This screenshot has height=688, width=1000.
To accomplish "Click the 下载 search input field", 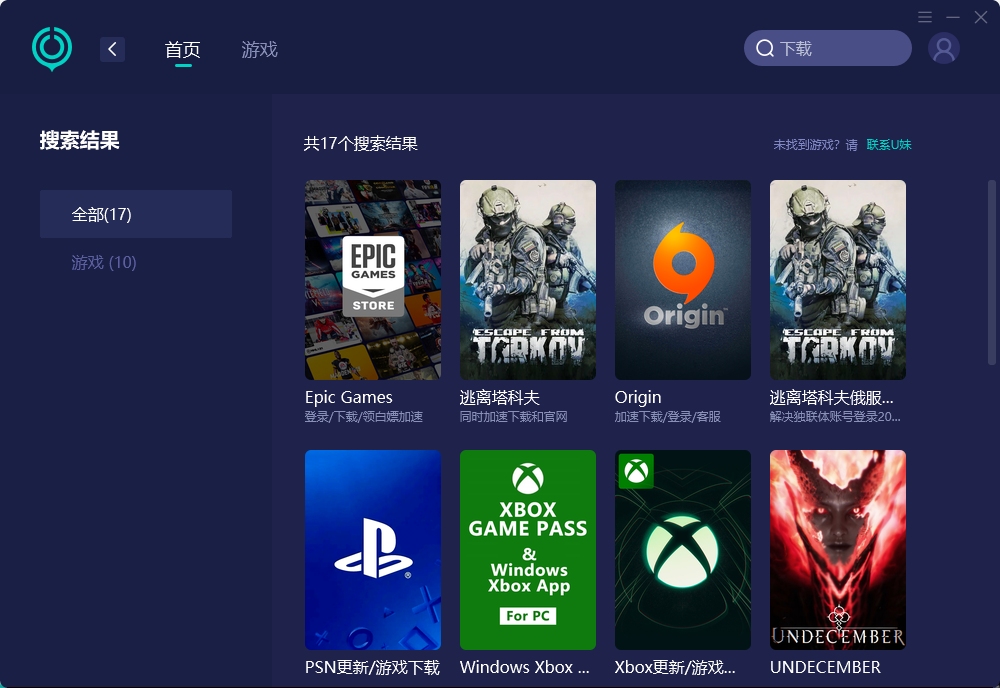I will coord(828,48).
